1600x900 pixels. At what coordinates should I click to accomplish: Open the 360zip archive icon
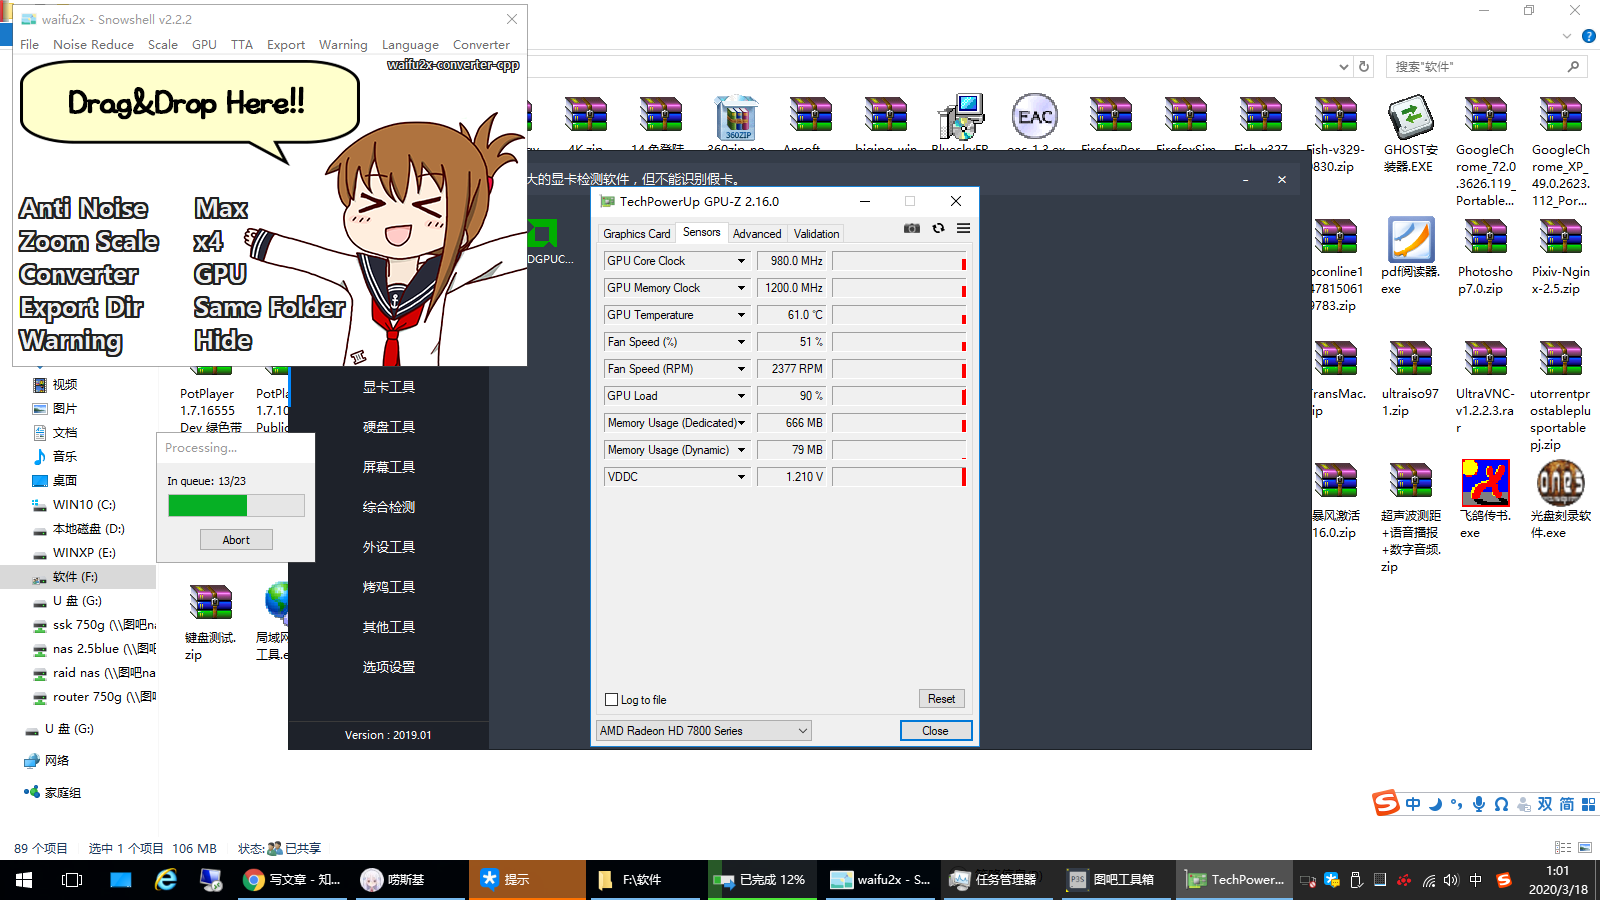tap(737, 118)
